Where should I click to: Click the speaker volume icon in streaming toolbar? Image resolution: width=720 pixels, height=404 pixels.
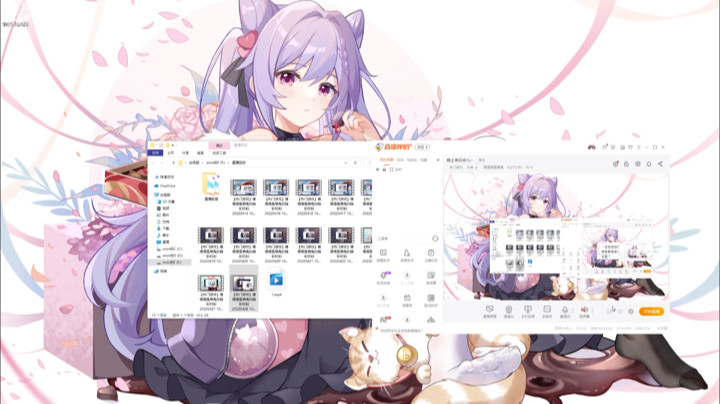(584, 312)
